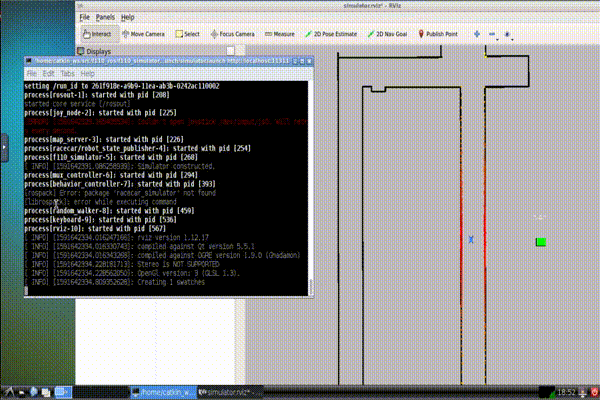Click the terminal window title bar icon

click(x=28, y=61)
